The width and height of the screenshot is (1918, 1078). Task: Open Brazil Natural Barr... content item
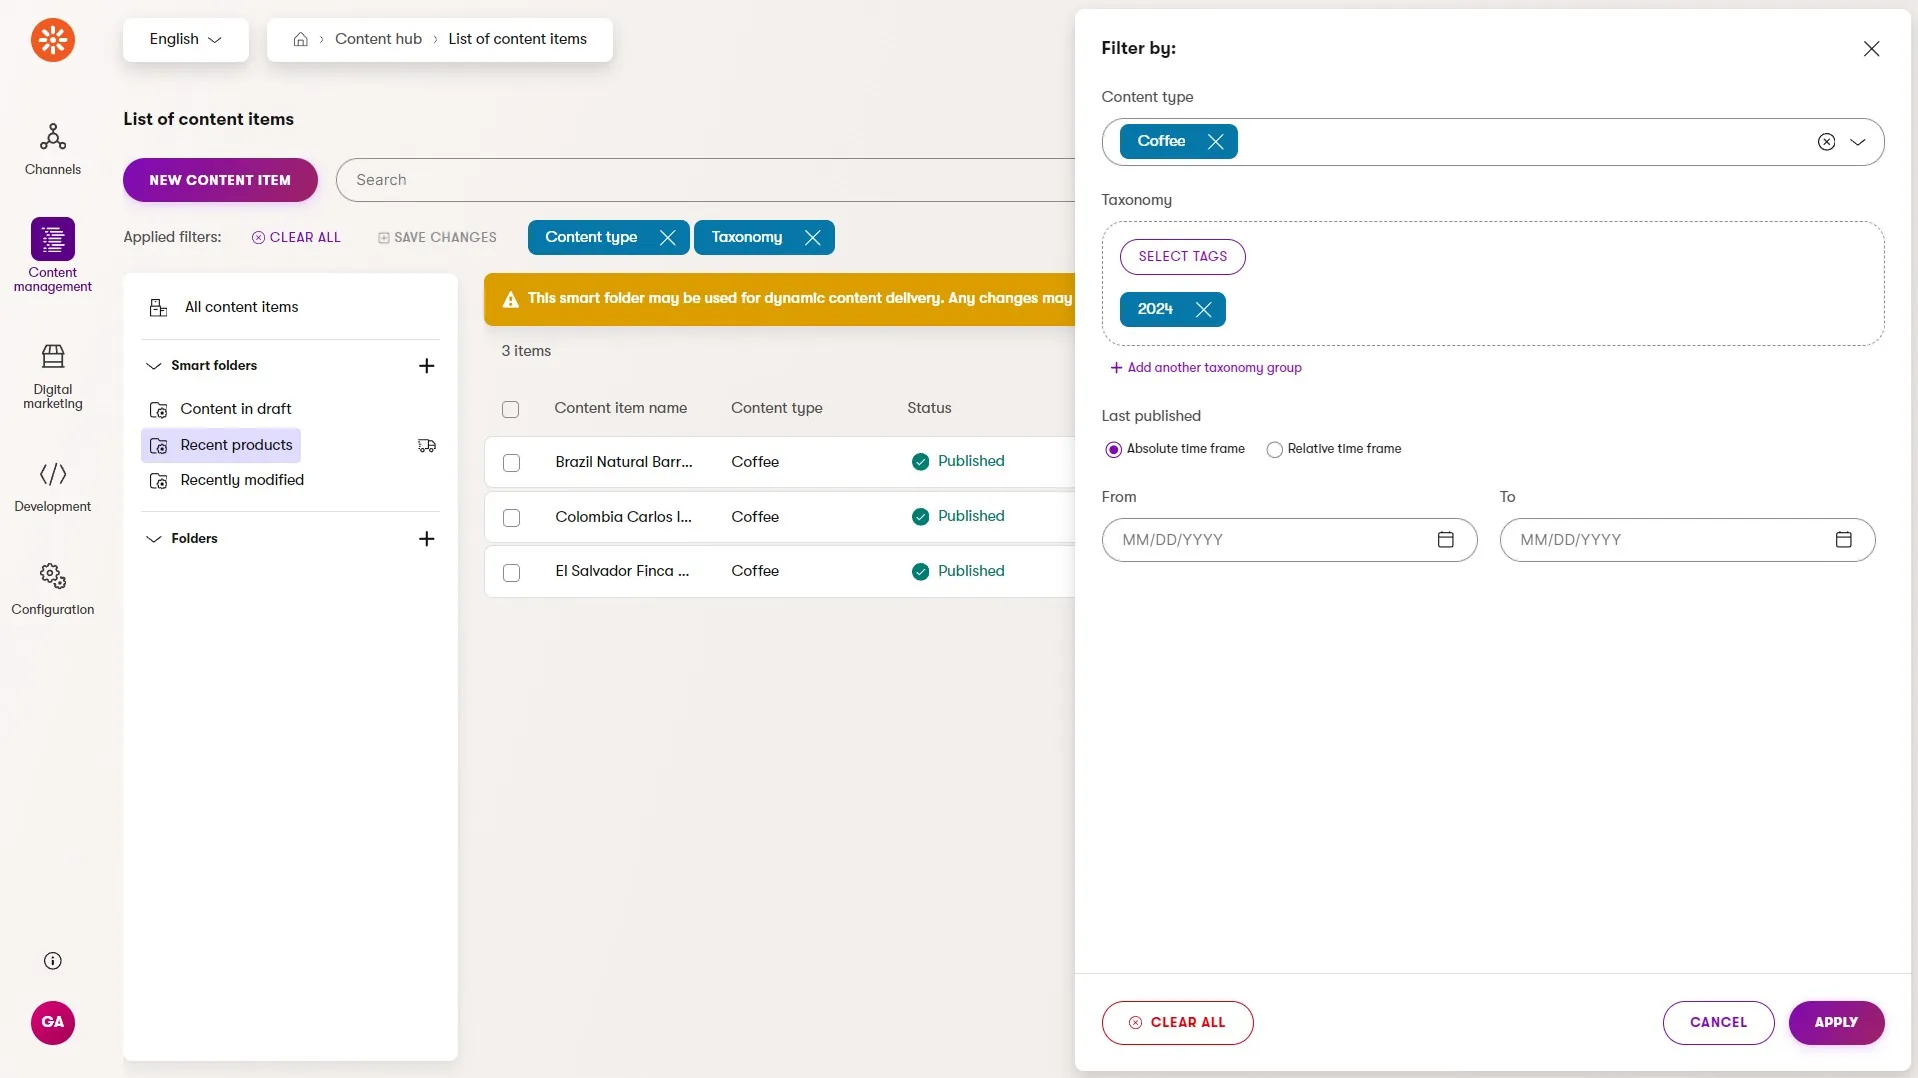(623, 462)
